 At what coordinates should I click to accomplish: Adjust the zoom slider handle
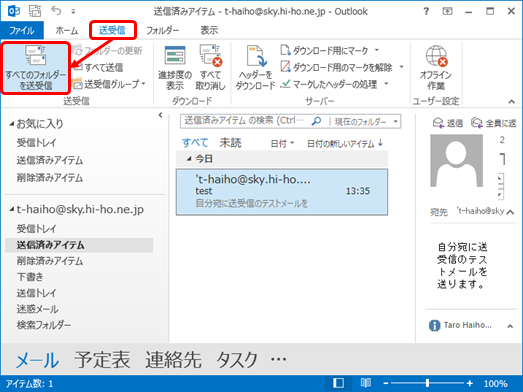(x=427, y=383)
